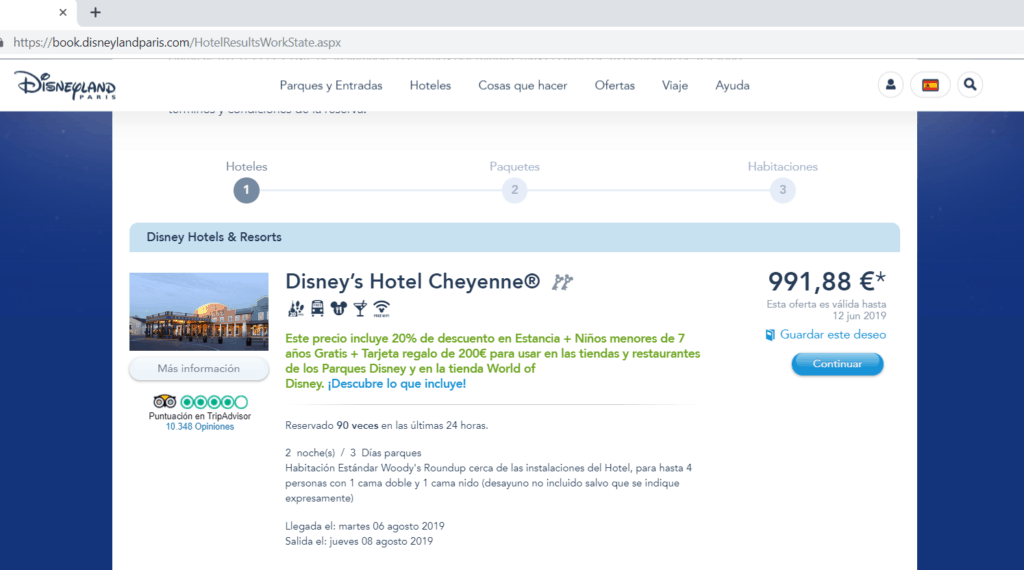1024x570 pixels.
Task: Click Guardar este deseo link
Action: click(x=833, y=335)
